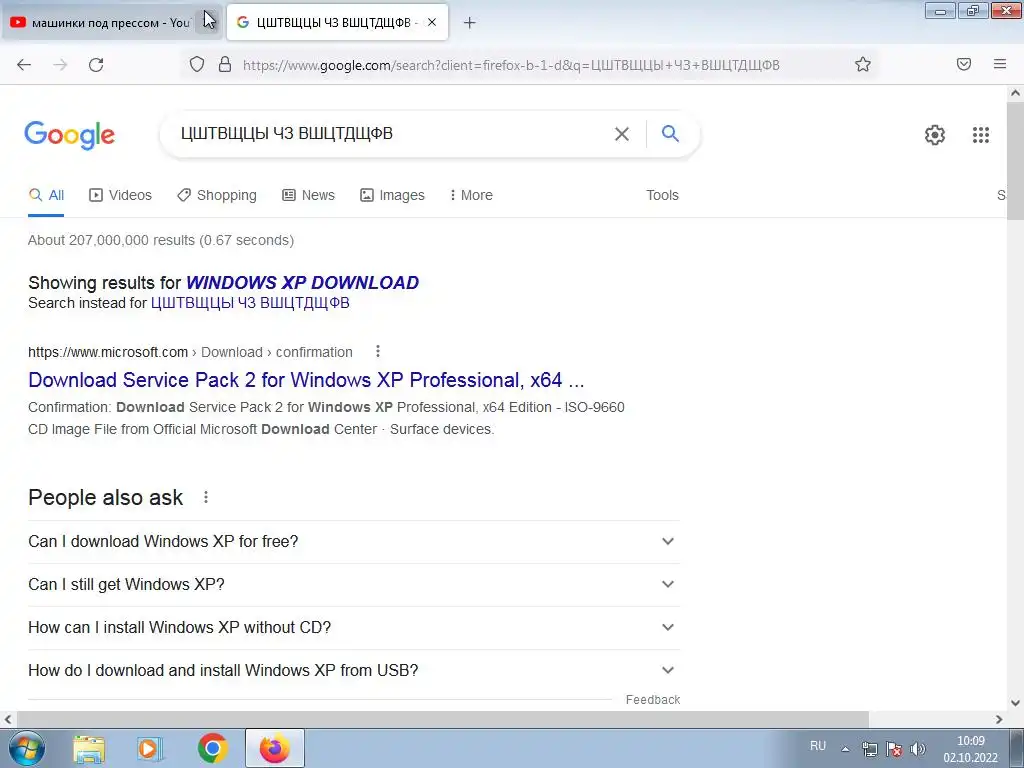Open a new tab with the plus button
Image resolution: width=1024 pixels, height=768 pixels.
pyautogui.click(x=470, y=23)
